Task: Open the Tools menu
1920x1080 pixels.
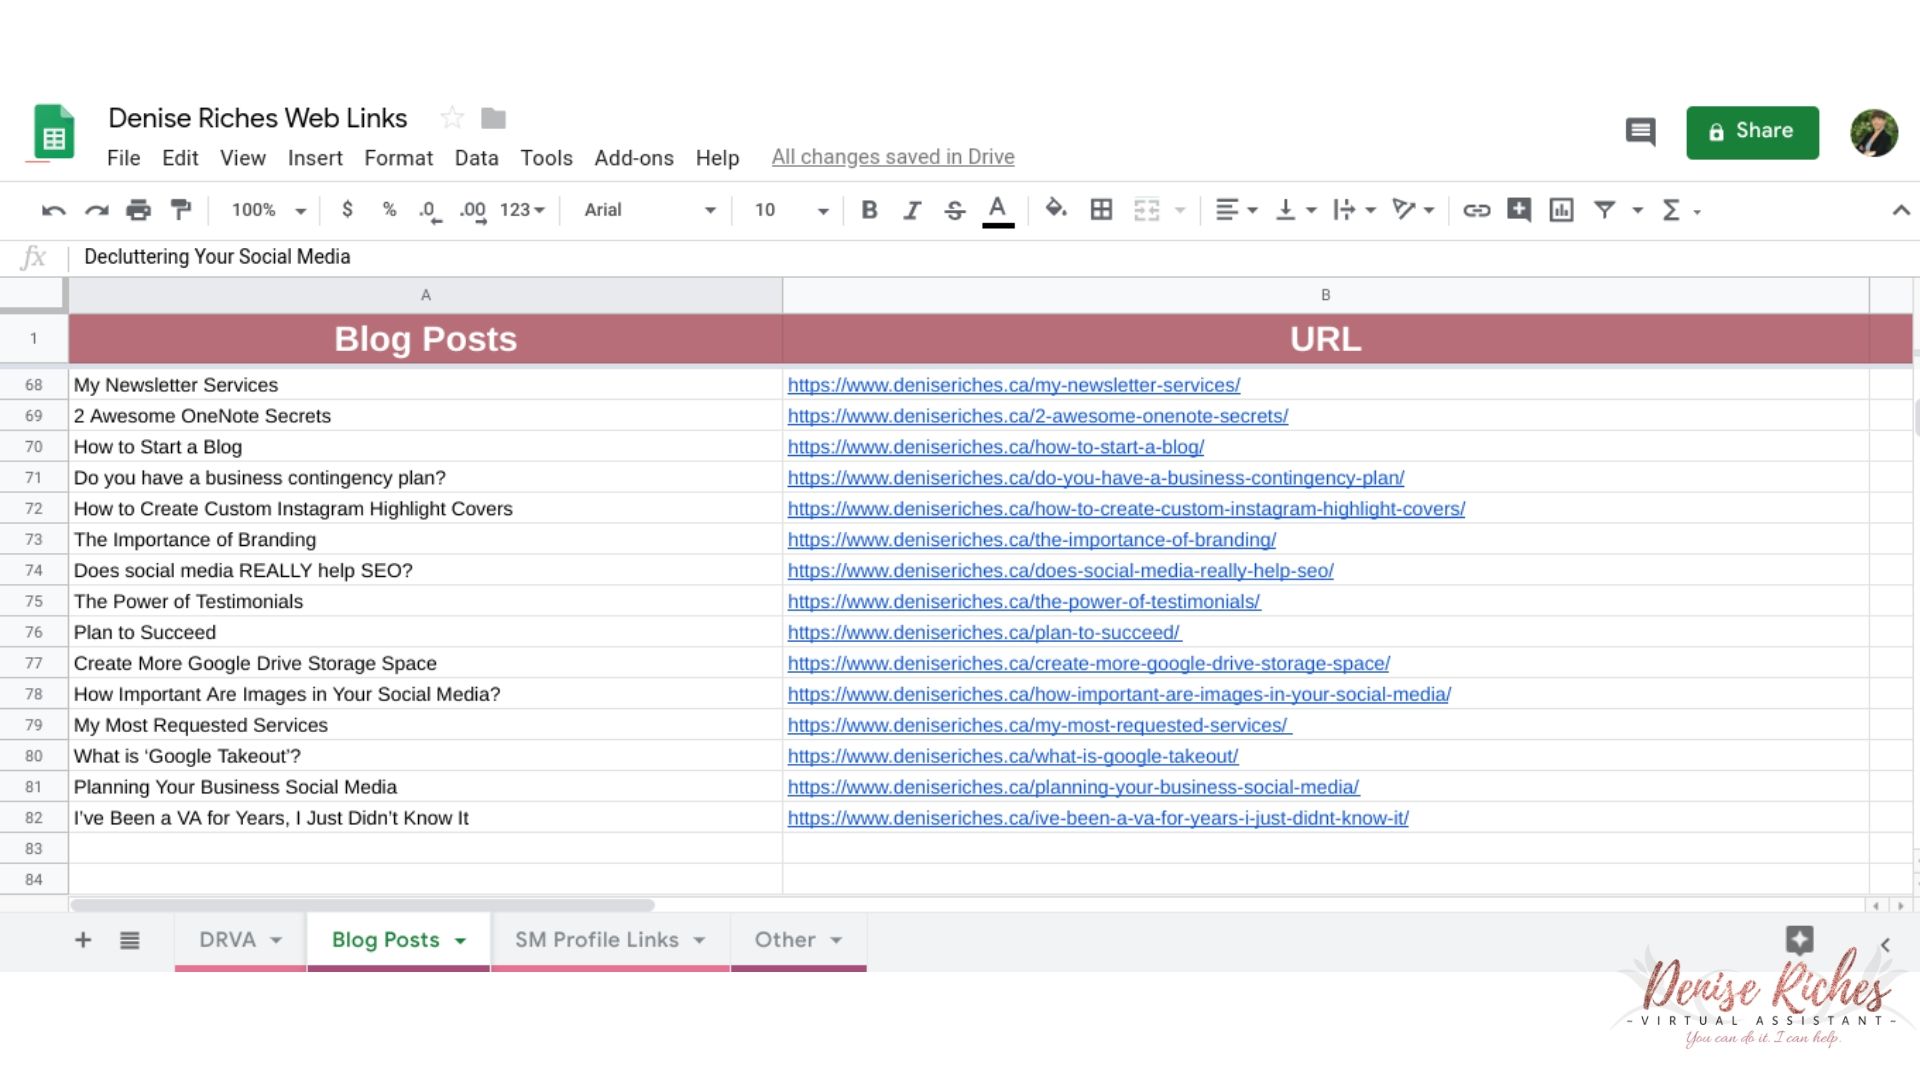Action: tap(546, 158)
